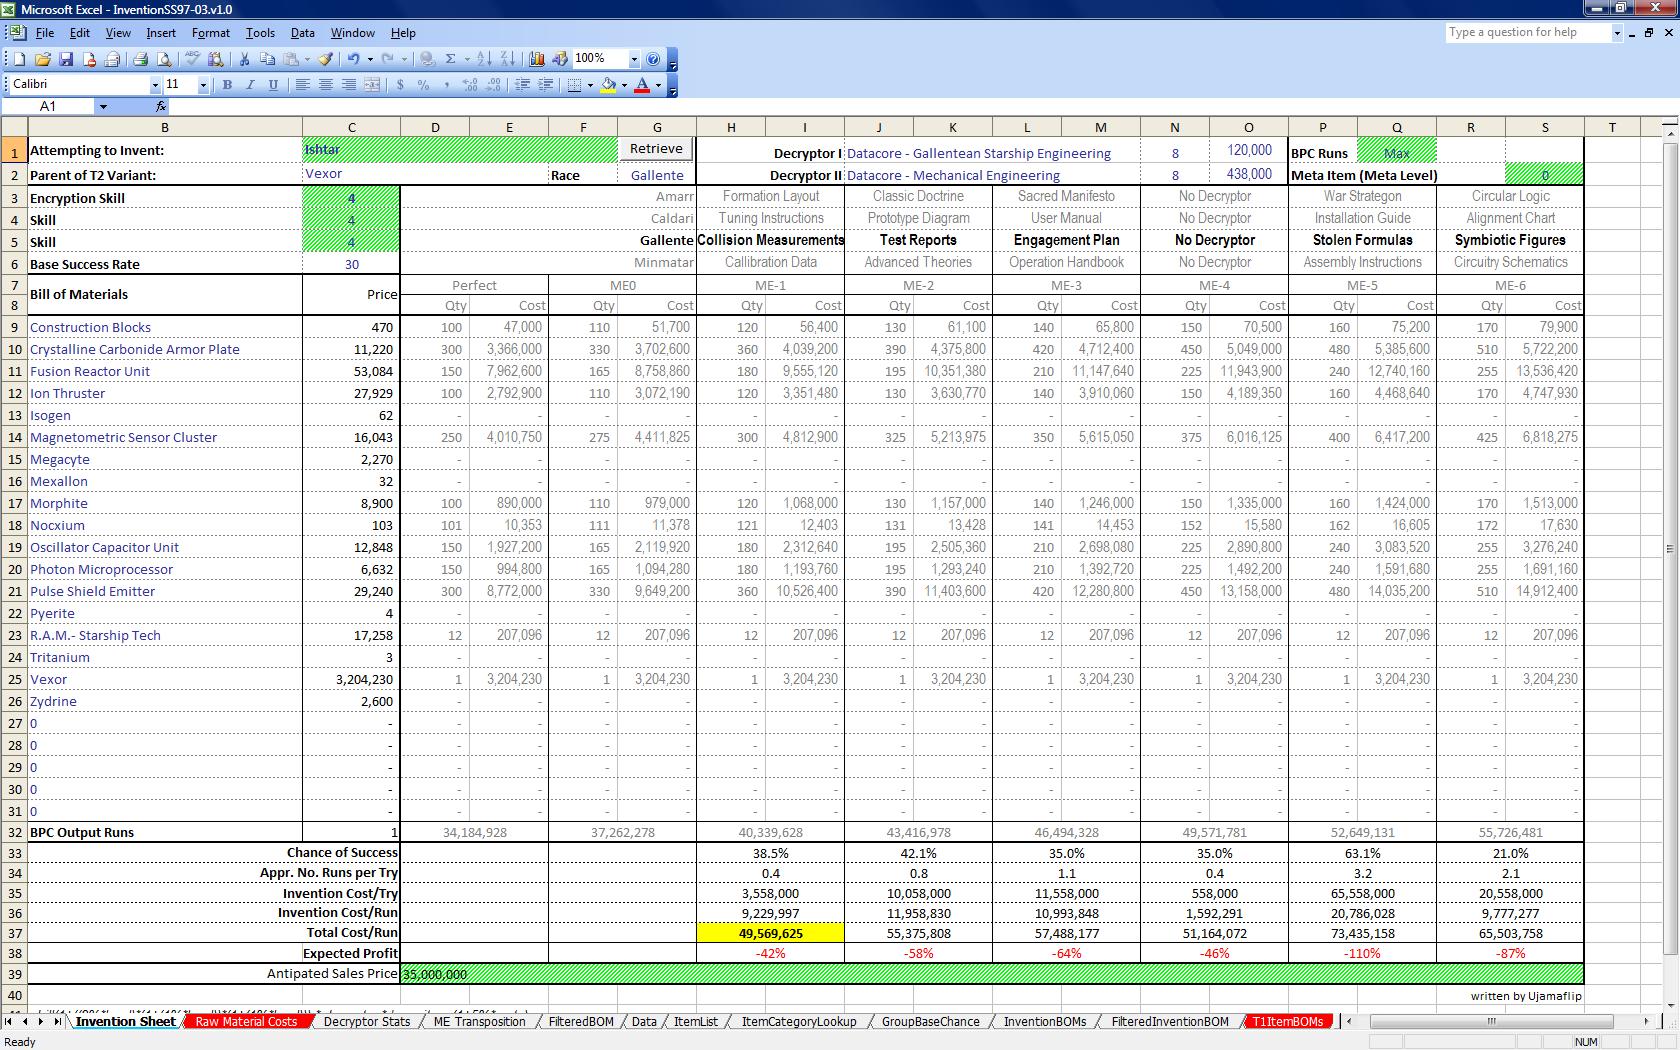Undo the last action

pos(353,59)
